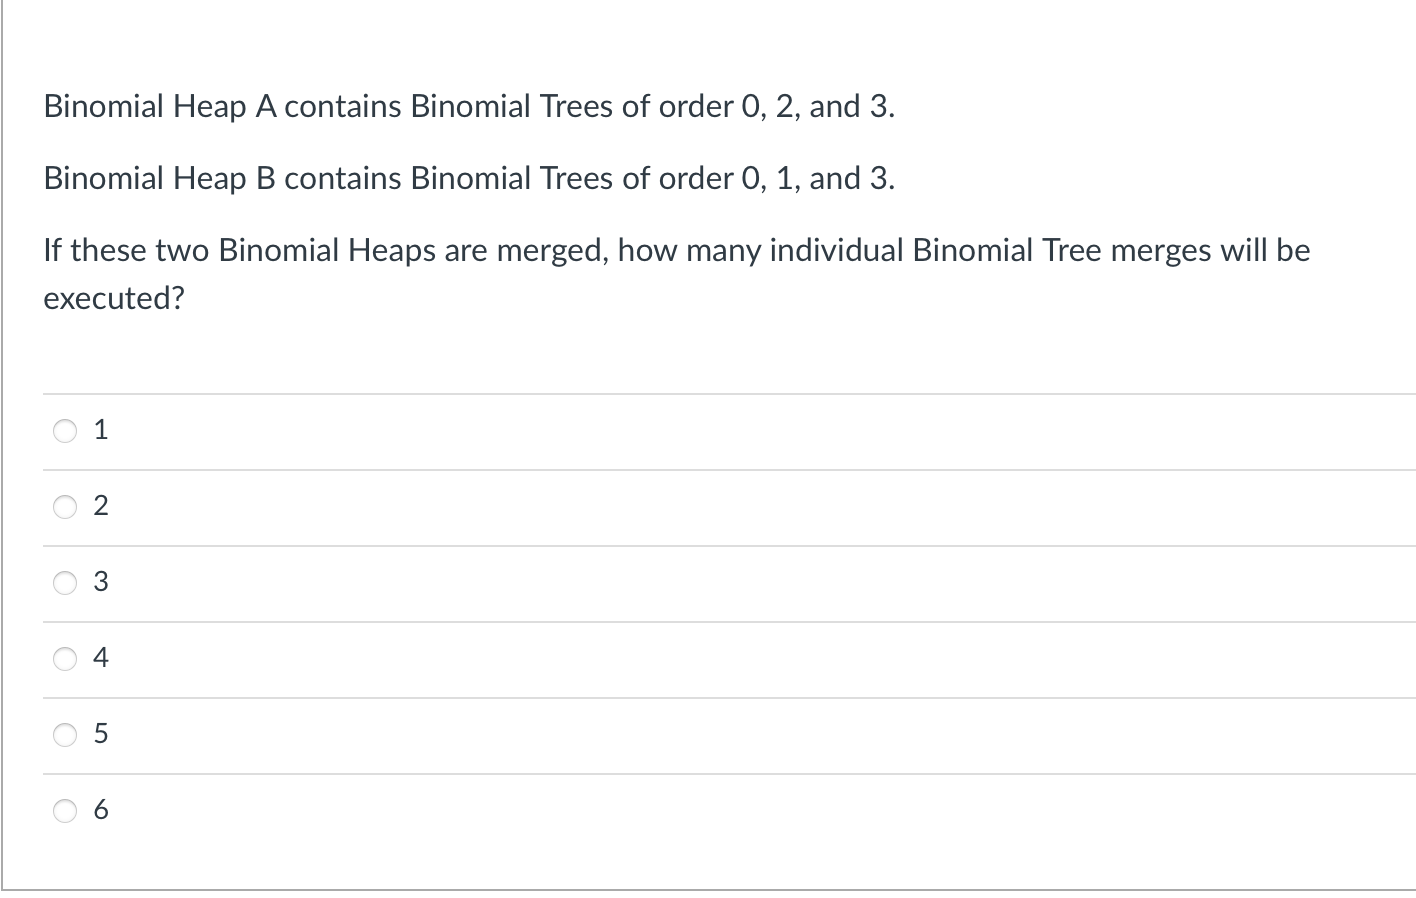Click the answer label text "1"

click(x=100, y=431)
